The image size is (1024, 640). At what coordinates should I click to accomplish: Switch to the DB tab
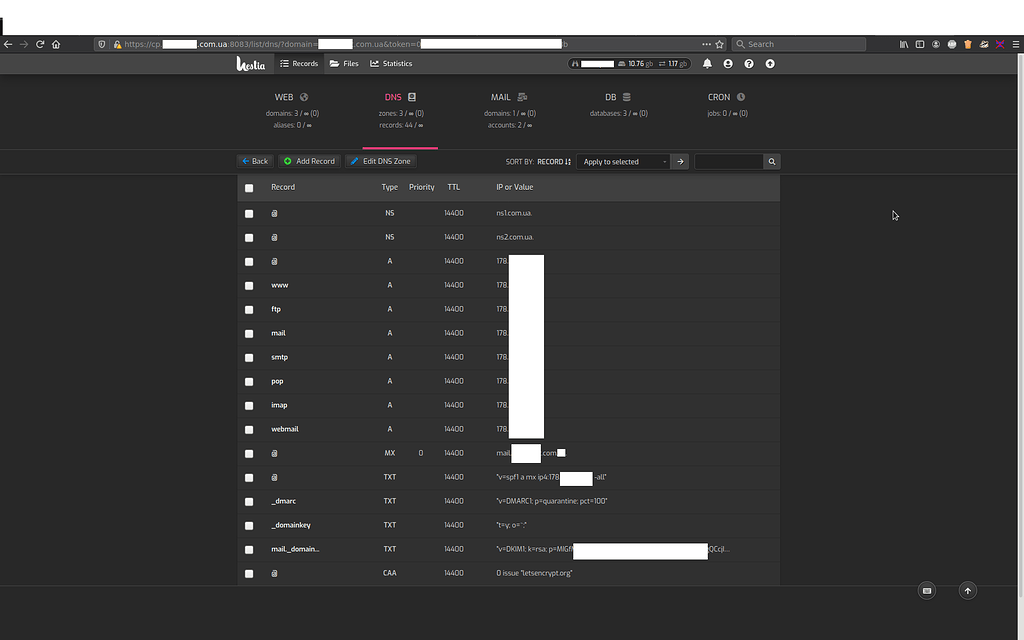(618, 104)
